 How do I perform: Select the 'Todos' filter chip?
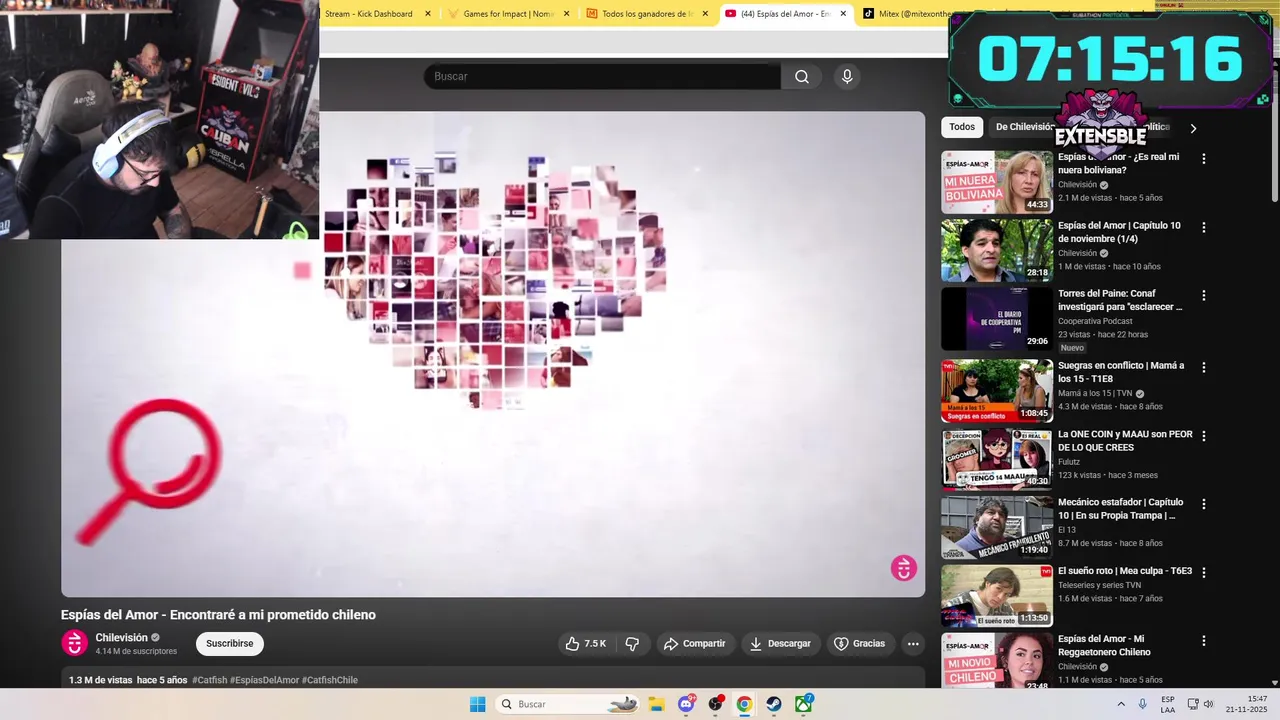coord(962,127)
